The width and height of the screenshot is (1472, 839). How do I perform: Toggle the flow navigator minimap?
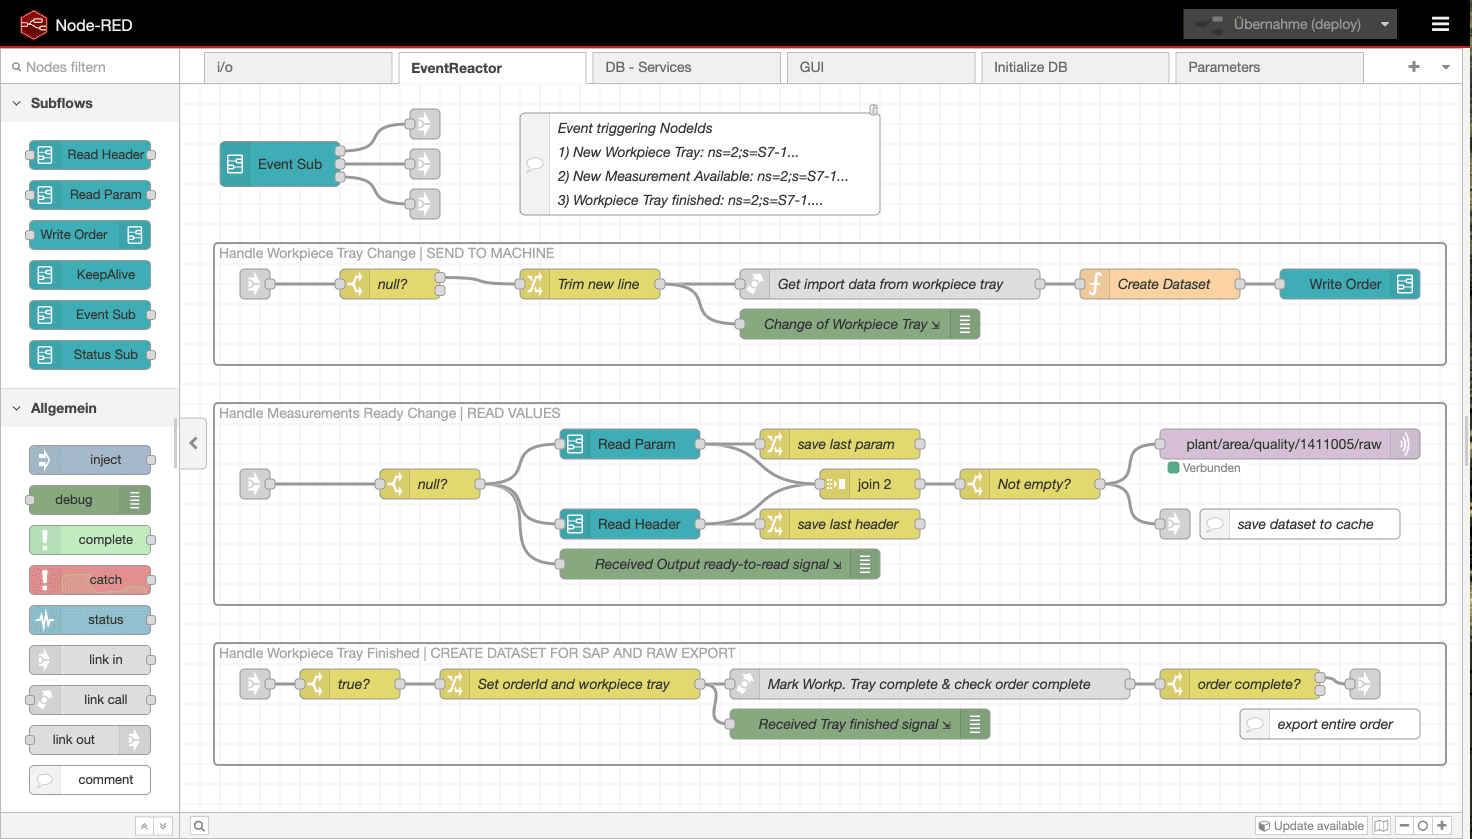[x=1384, y=825]
